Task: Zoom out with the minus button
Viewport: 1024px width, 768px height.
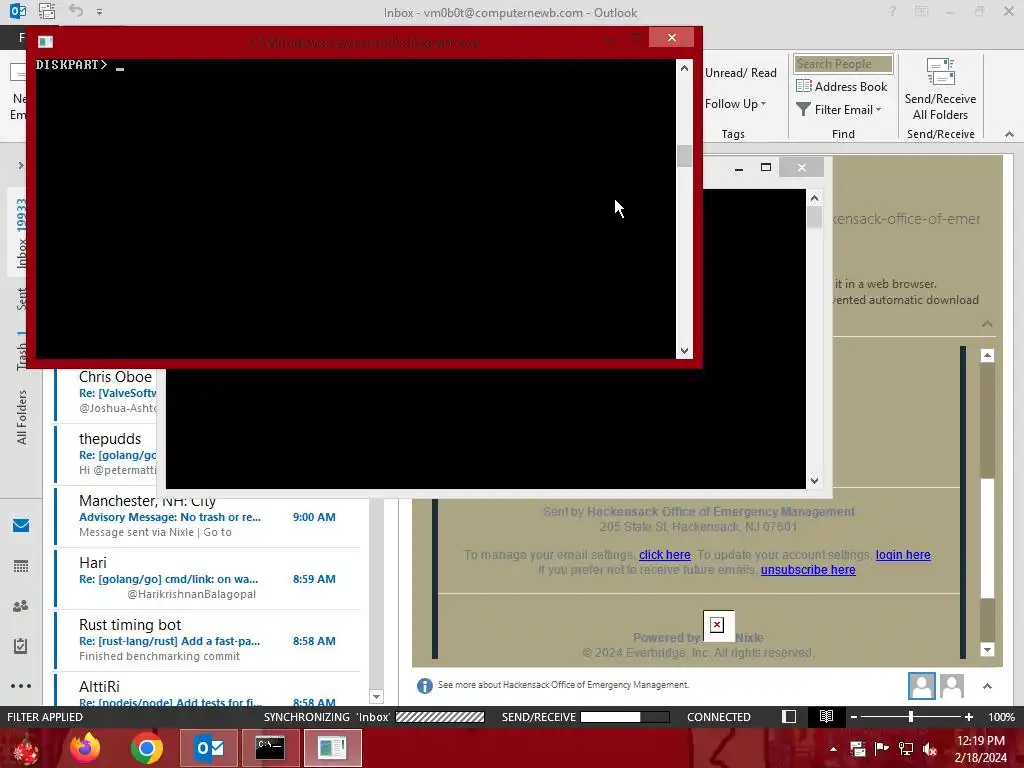Action: [x=854, y=717]
